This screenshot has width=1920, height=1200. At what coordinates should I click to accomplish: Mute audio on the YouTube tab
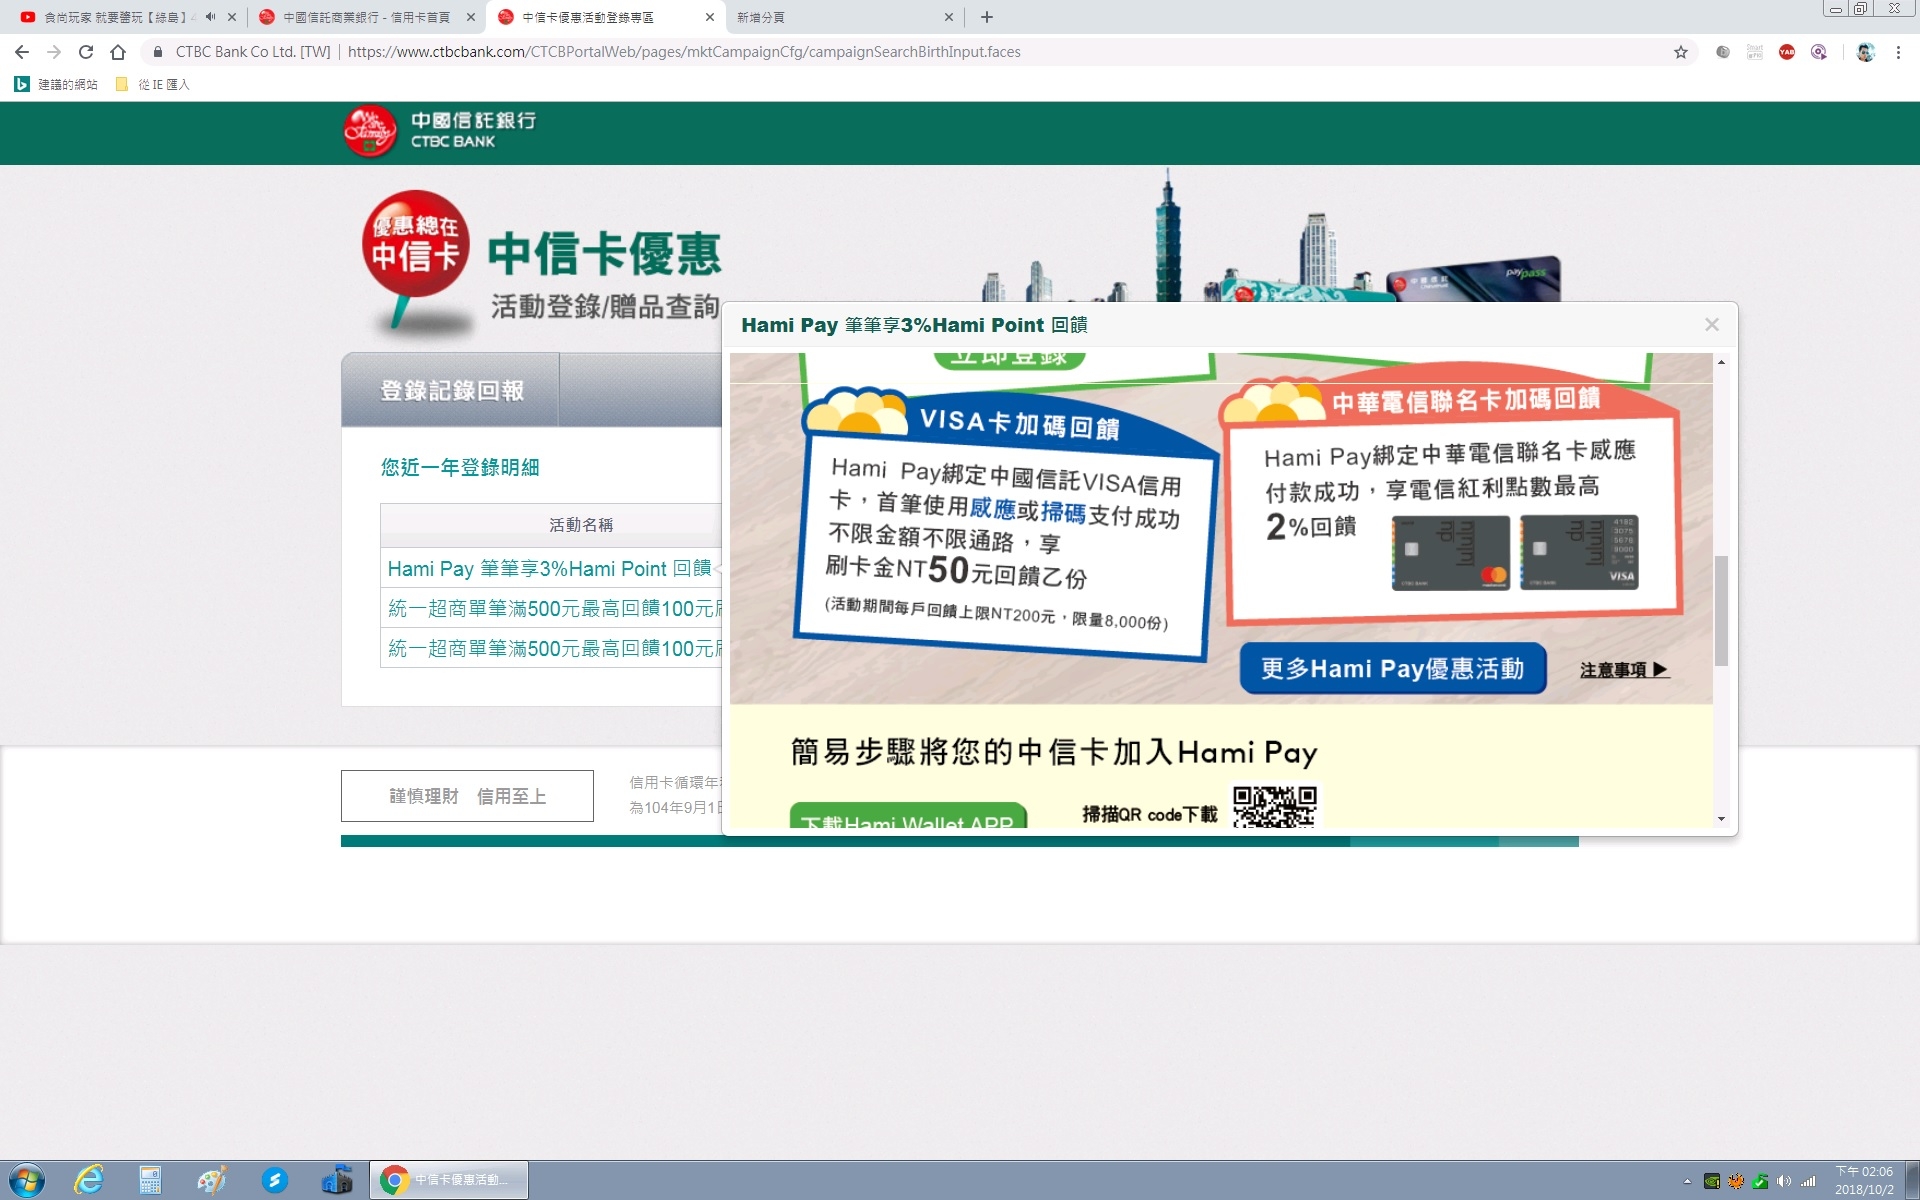tap(210, 17)
